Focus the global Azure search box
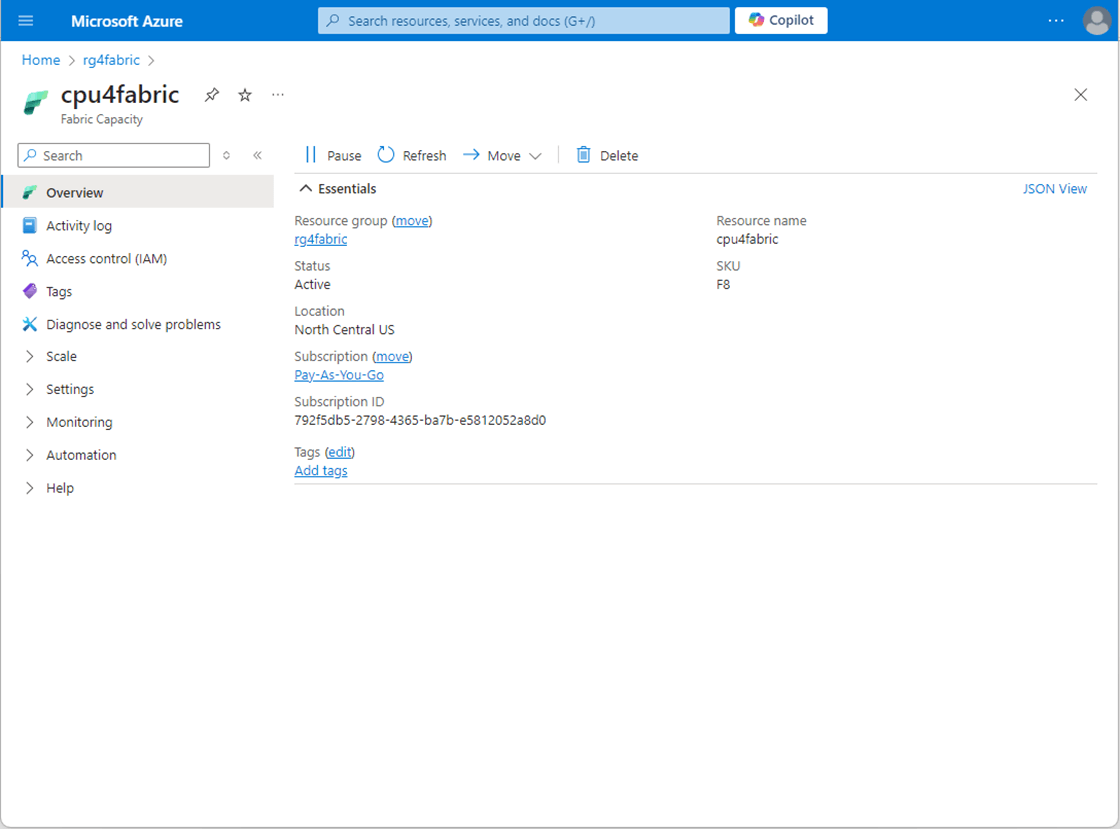Image resolution: width=1120 pixels, height=829 pixels. point(523,20)
